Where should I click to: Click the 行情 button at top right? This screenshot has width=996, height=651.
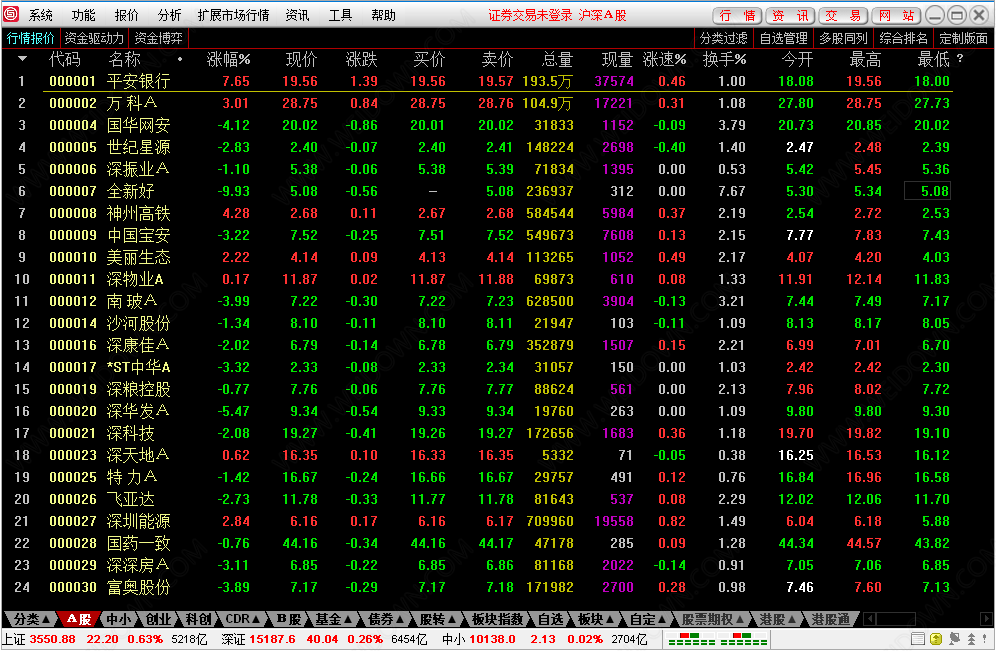737,15
